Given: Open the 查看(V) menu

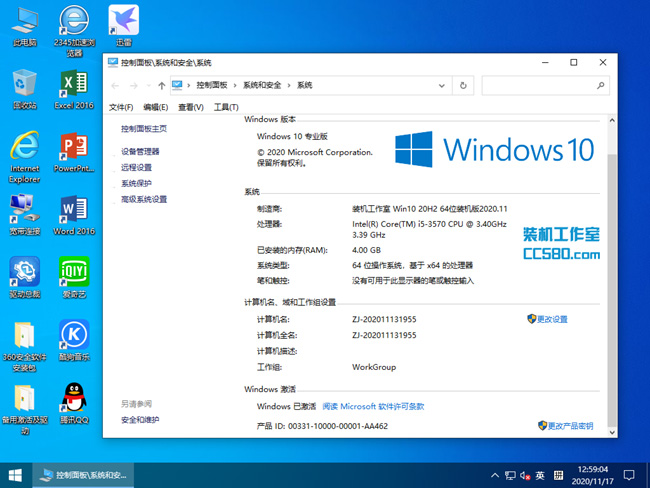Looking at the screenshot, I should [x=191, y=107].
